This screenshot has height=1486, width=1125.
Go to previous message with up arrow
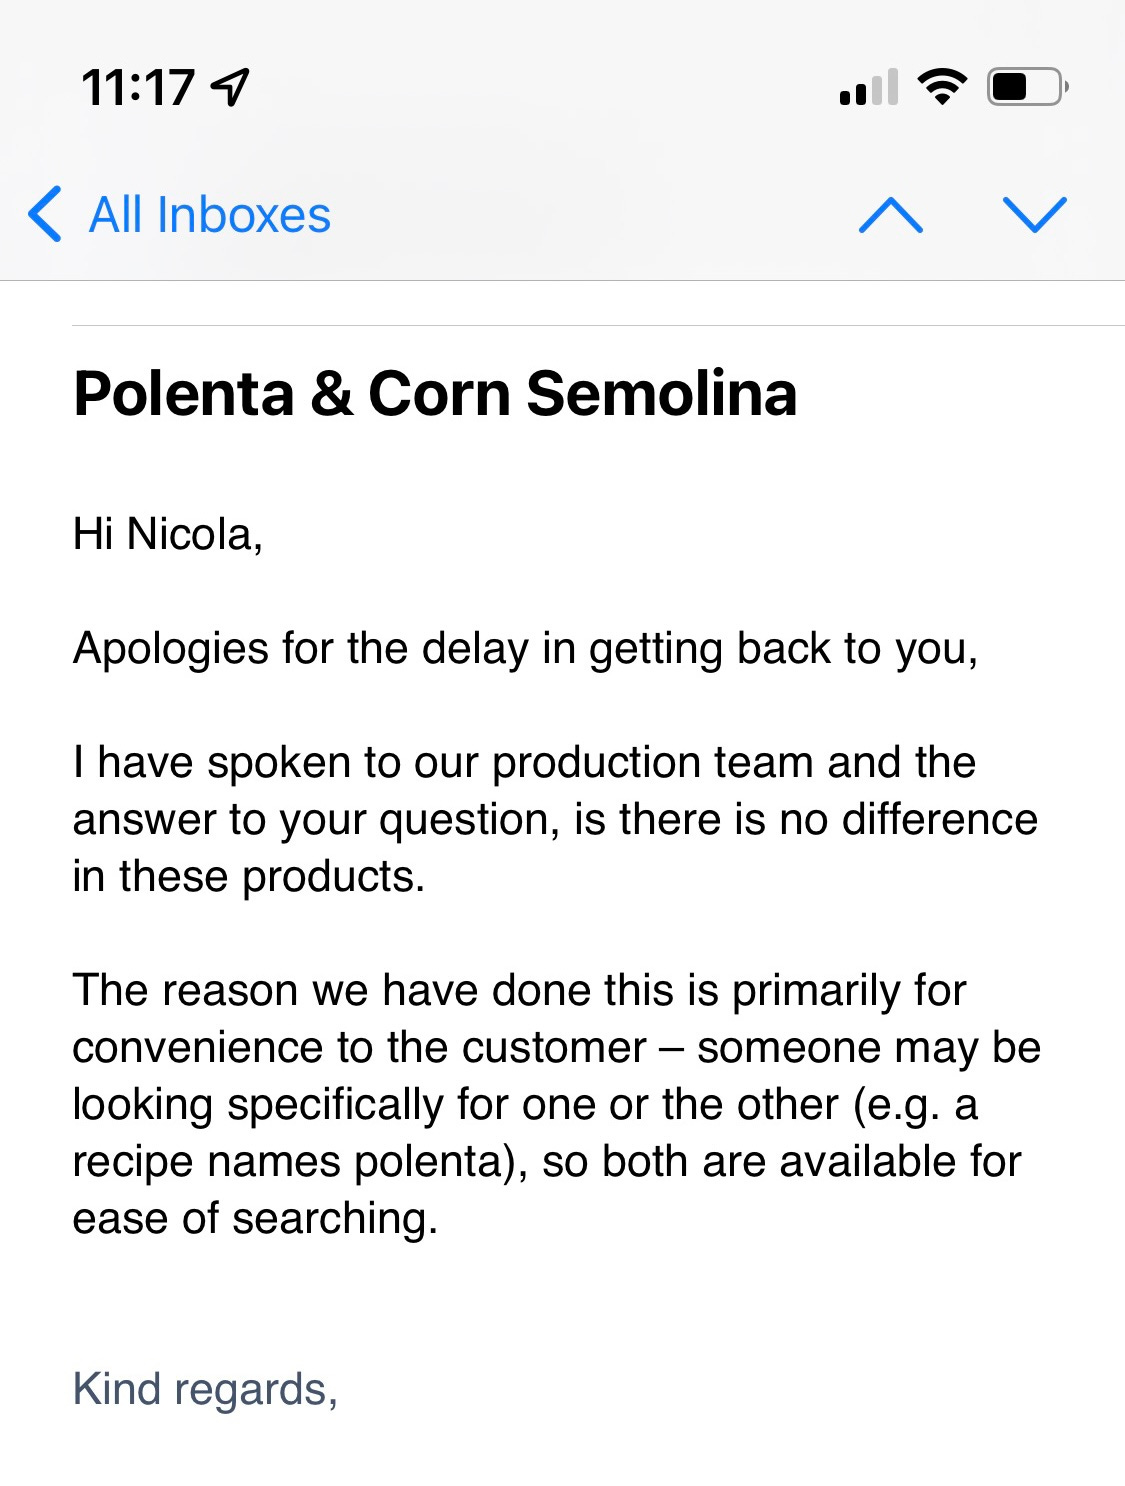click(x=890, y=215)
